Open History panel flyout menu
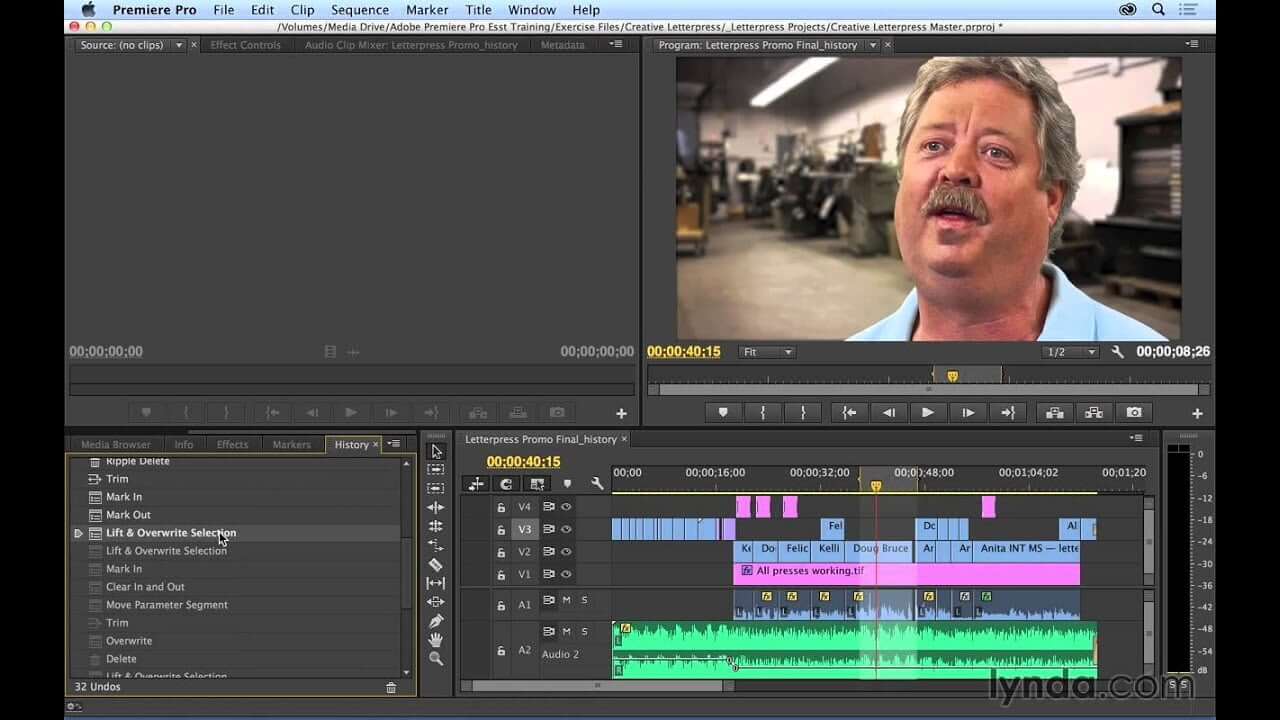1280x720 pixels. (x=394, y=444)
